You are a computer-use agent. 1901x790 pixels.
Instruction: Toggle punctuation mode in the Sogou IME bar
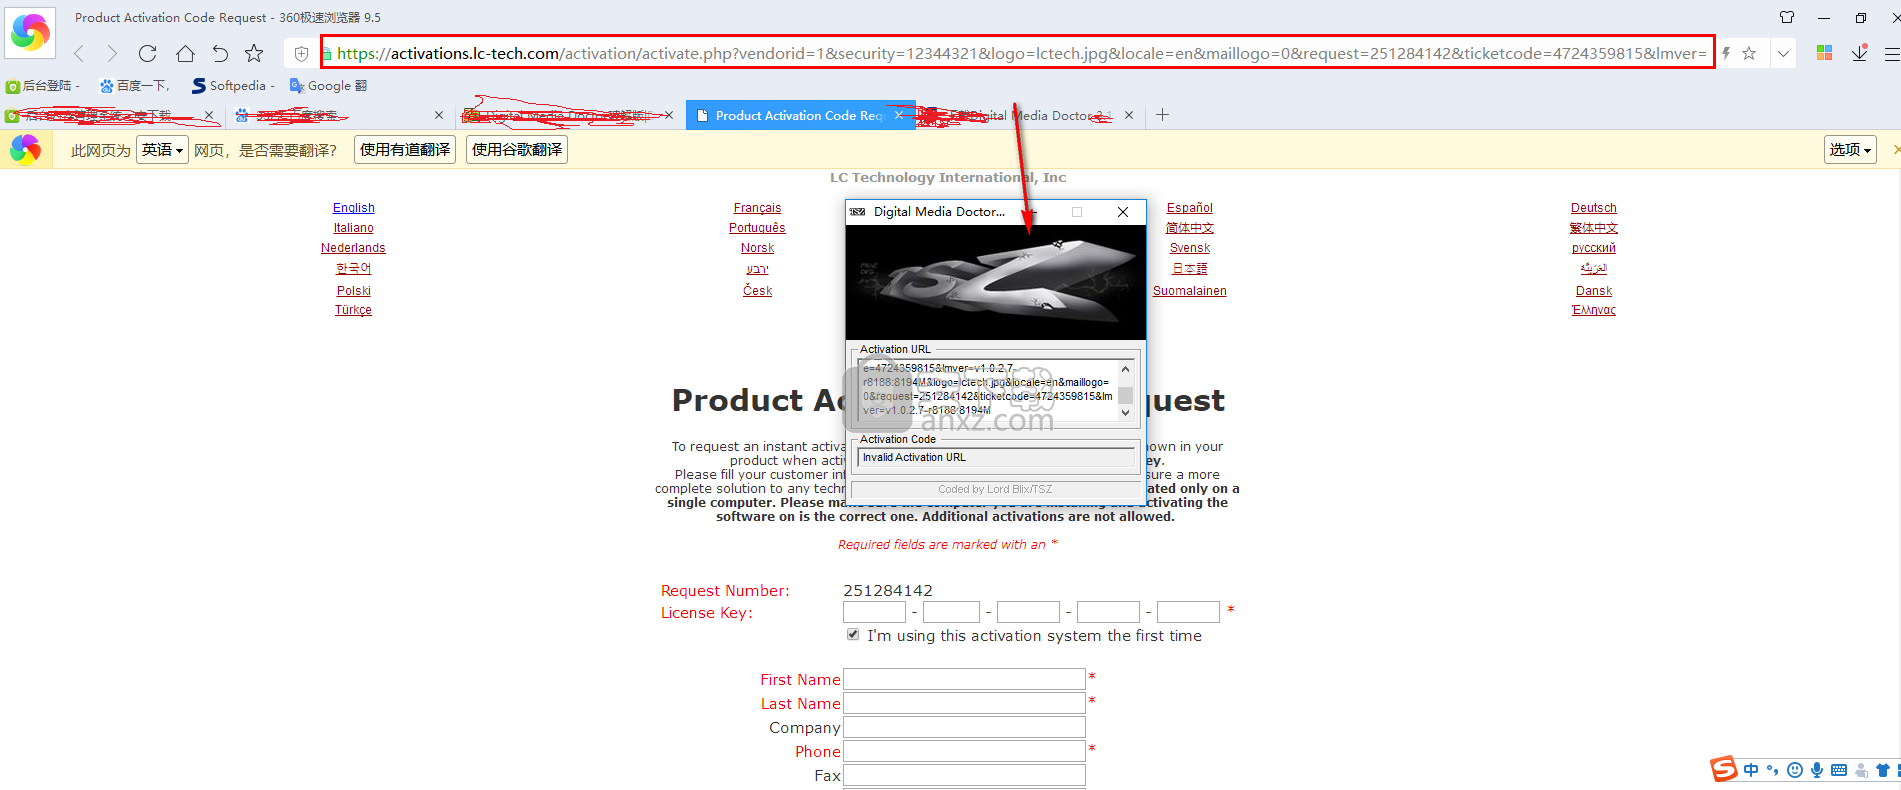[x=1772, y=770]
